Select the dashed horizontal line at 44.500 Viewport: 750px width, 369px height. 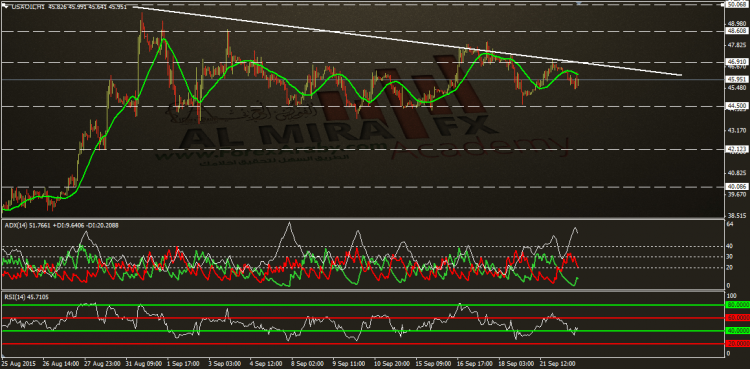coord(362,106)
